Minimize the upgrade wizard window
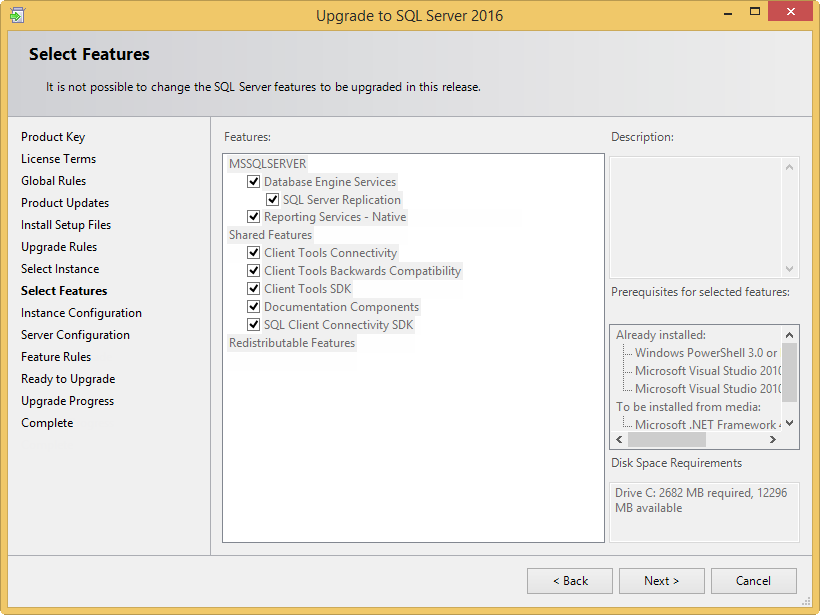Screen dimensions: 820x615 728,13
